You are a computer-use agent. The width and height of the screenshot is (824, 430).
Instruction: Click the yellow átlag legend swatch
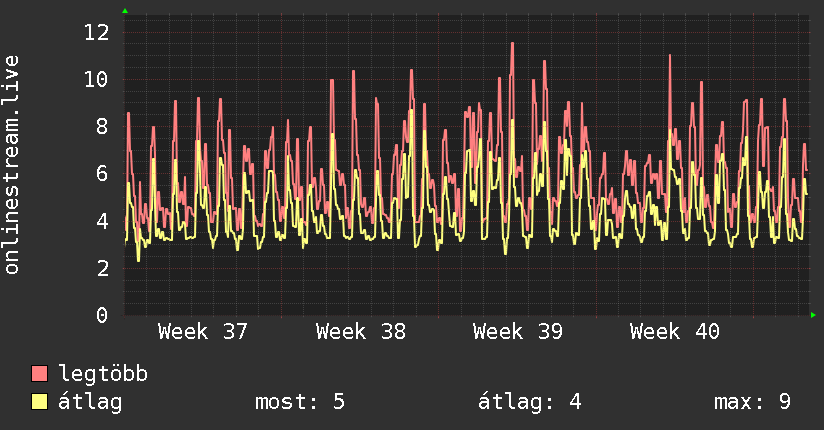39,402
